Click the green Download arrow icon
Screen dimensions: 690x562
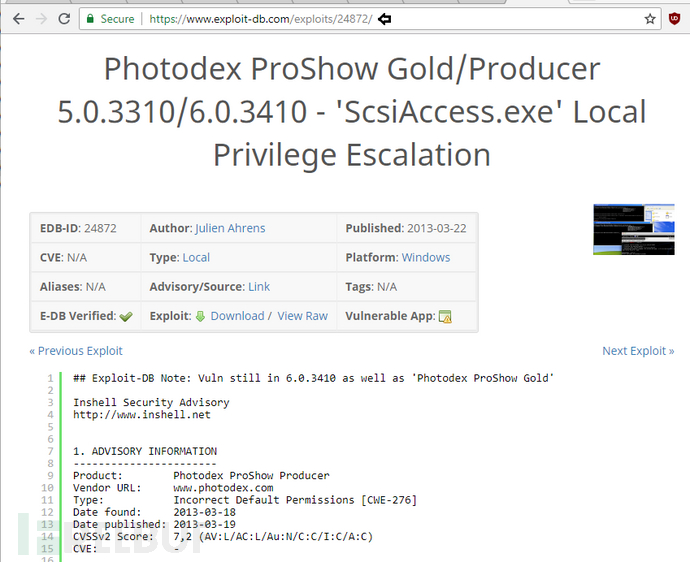tap(200, 316)
